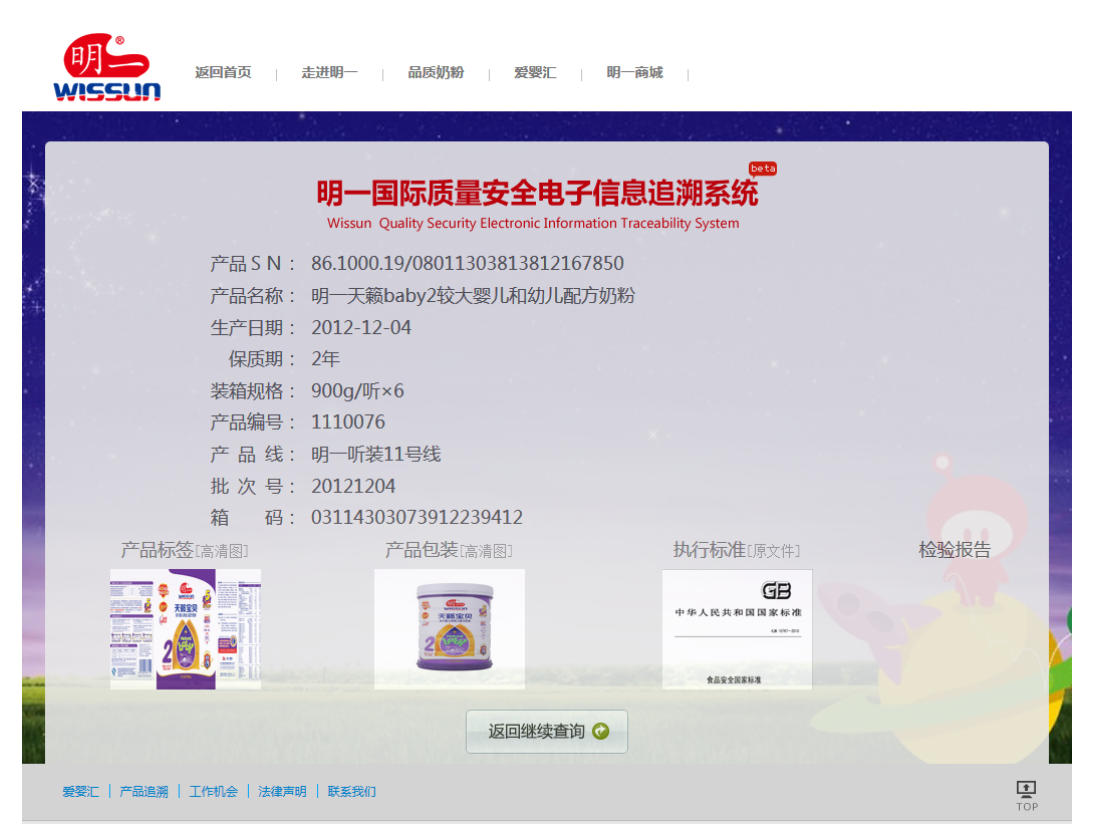Click 高清图 link beside 产品包装
Screen dimensions: 1104x836
486,551
